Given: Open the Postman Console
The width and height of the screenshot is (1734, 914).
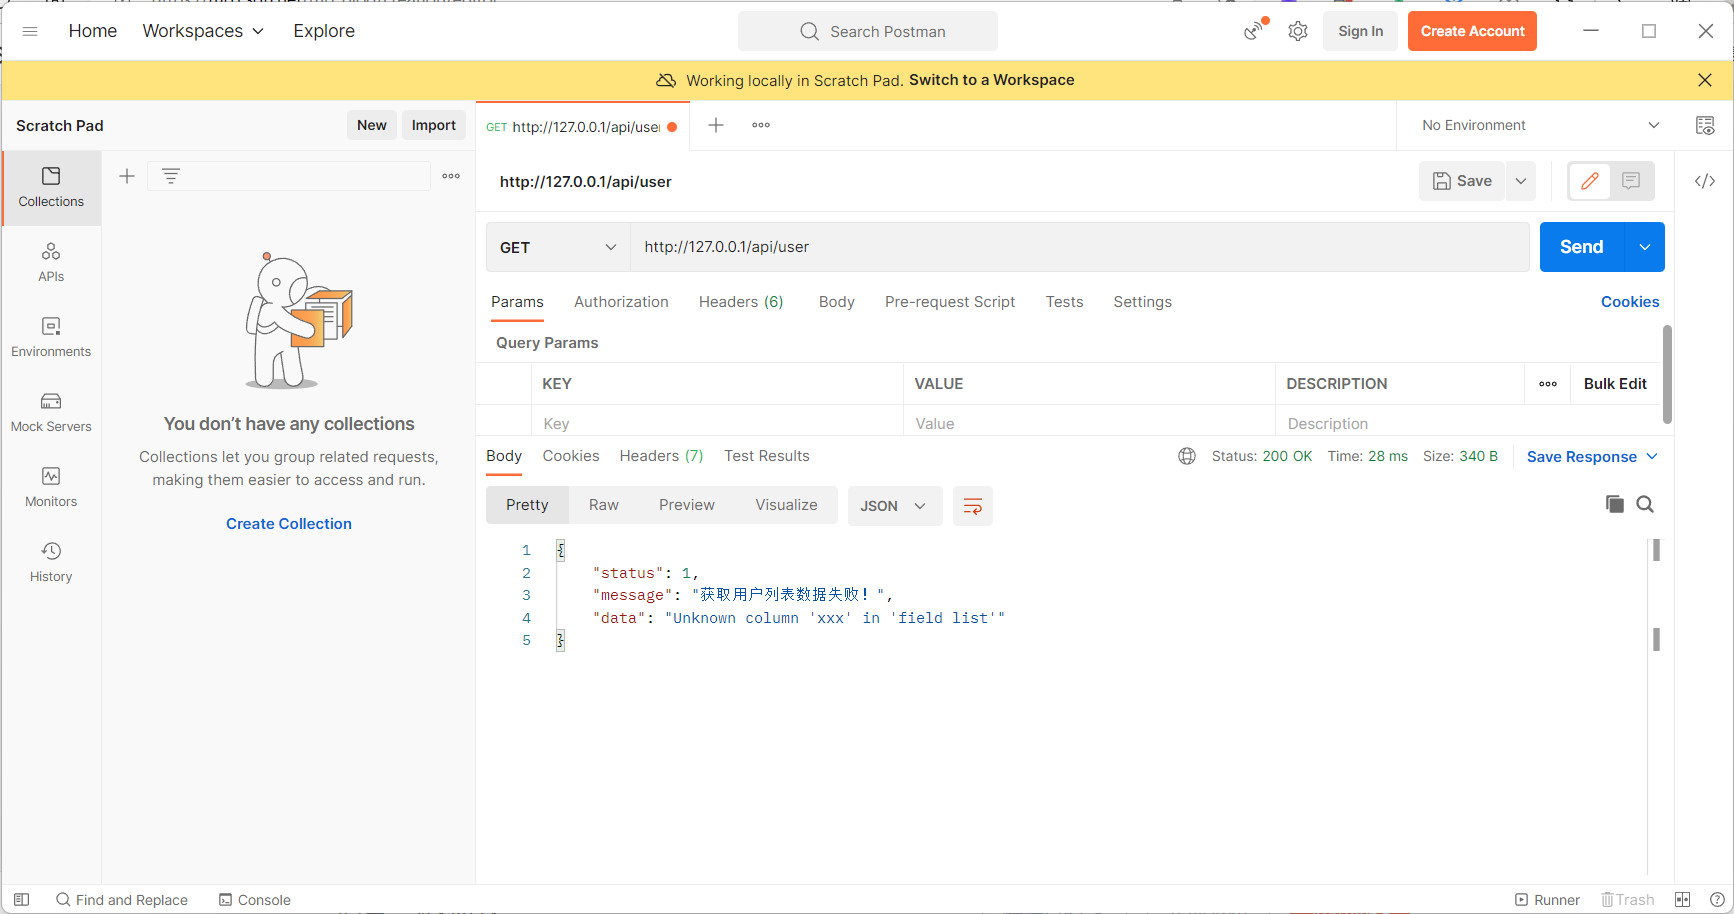Looking at the screenshot, I should click(255, 899).
